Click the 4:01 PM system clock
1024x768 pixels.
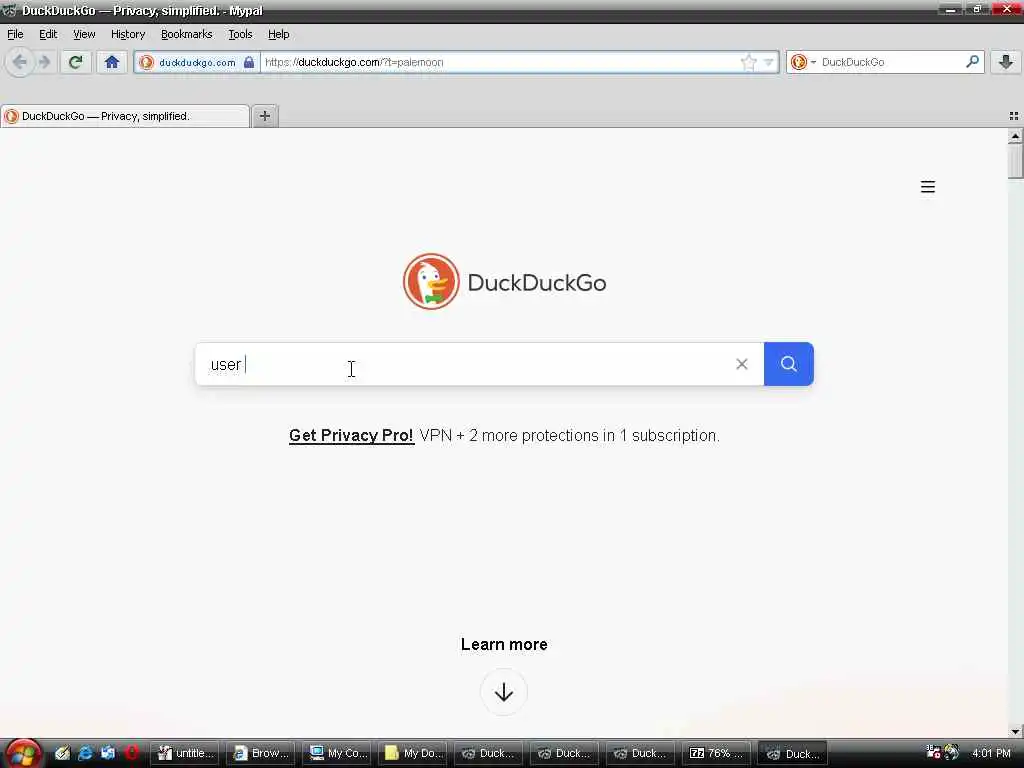coord(991,753)
